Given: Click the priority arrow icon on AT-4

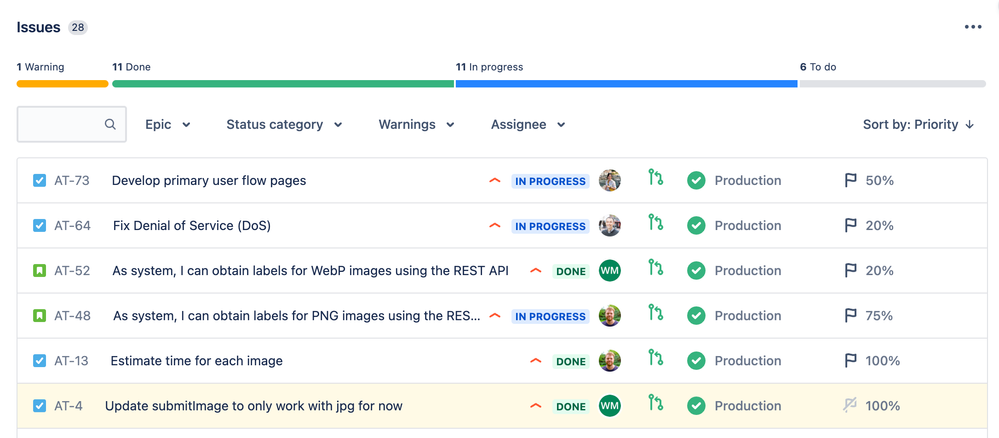Looking at the screenshot, I should (536, 406).
